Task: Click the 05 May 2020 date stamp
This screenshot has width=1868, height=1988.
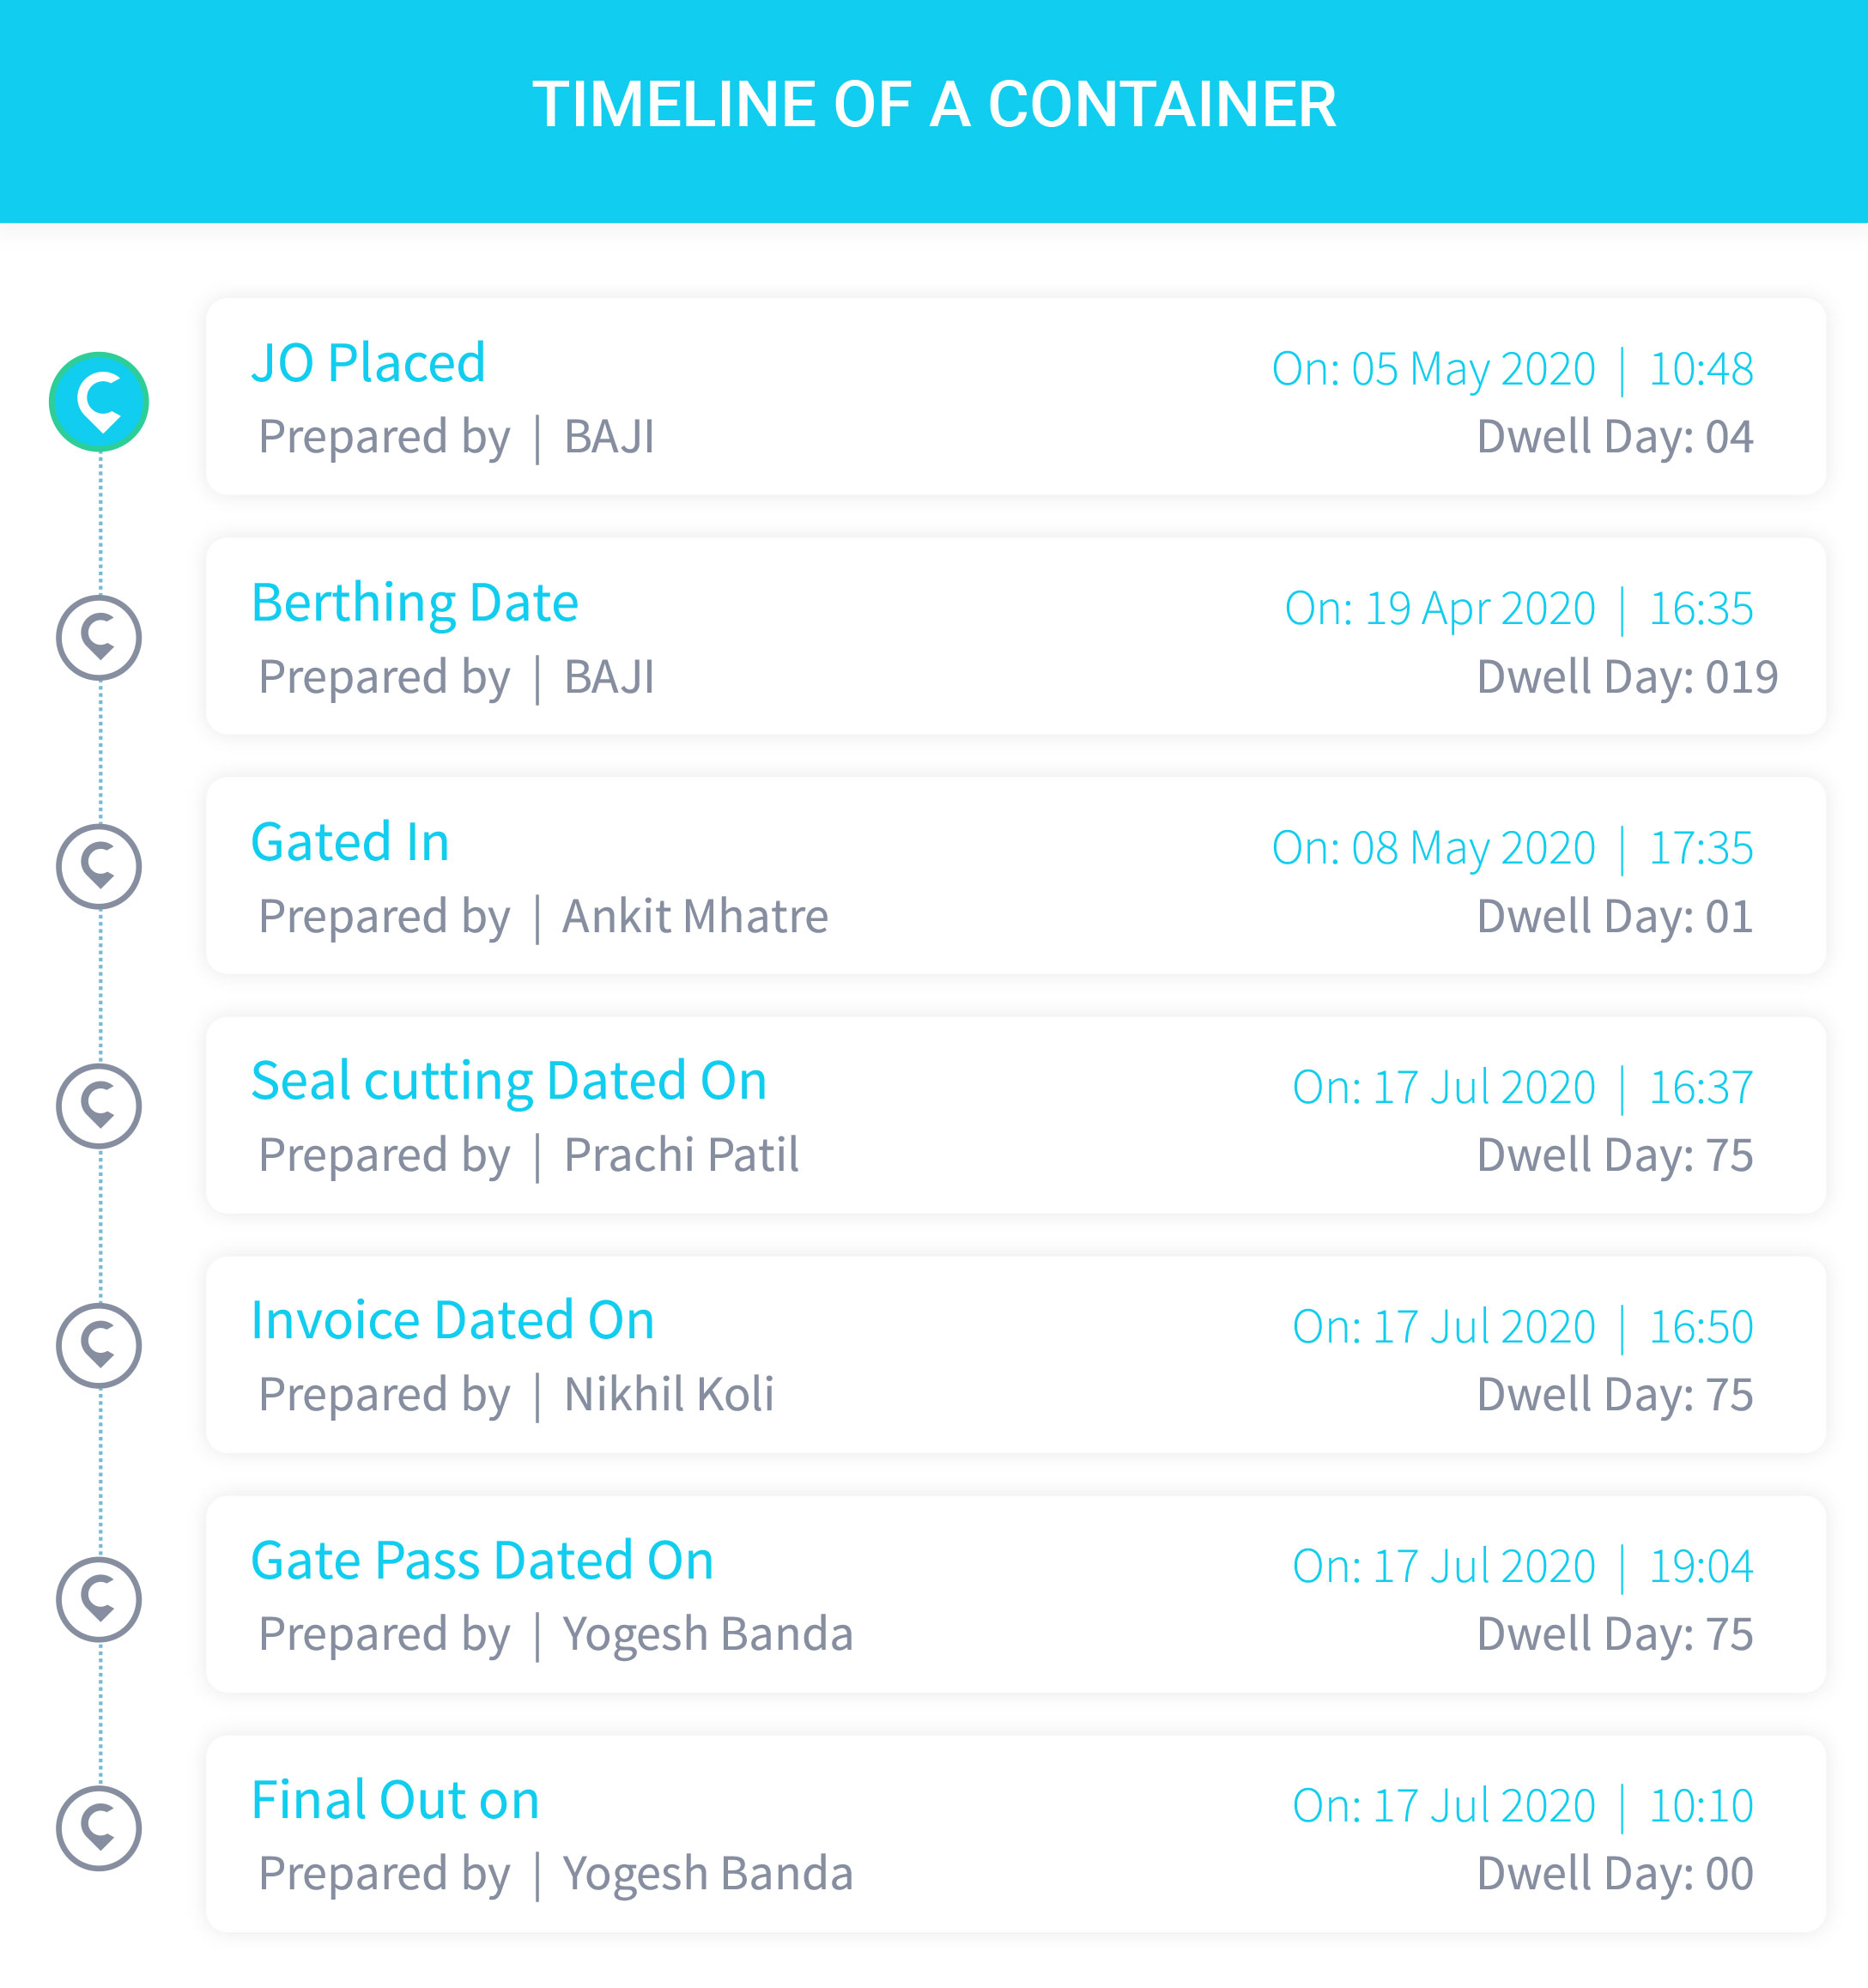Action: [1473, 369]
